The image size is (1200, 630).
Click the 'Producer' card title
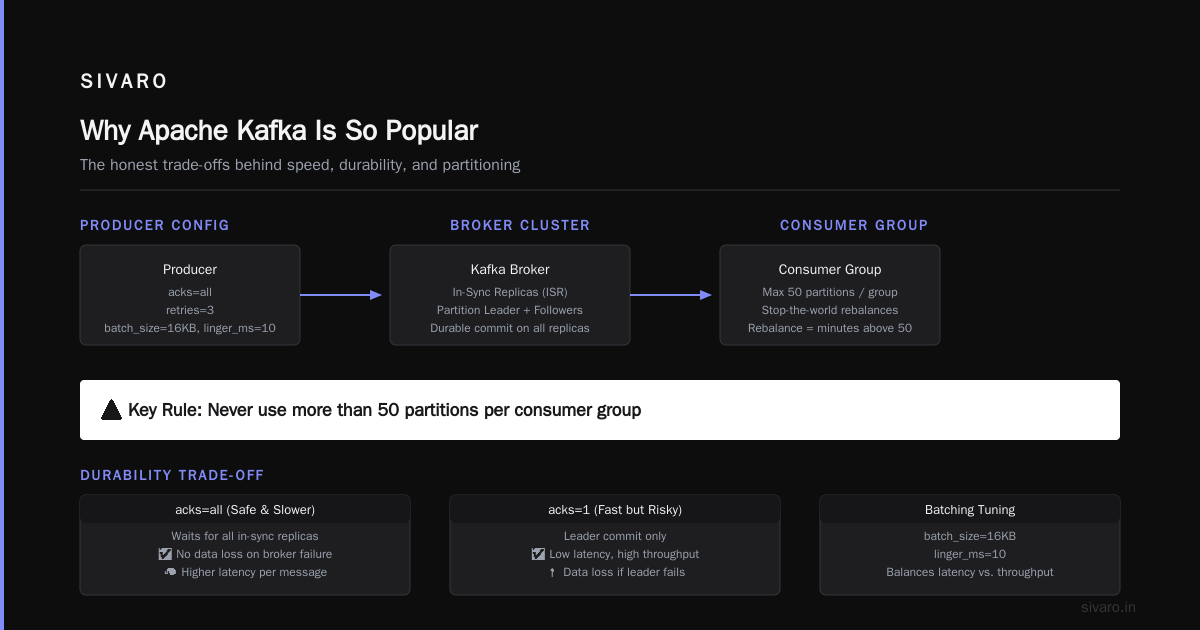click(x=190, y=269)
